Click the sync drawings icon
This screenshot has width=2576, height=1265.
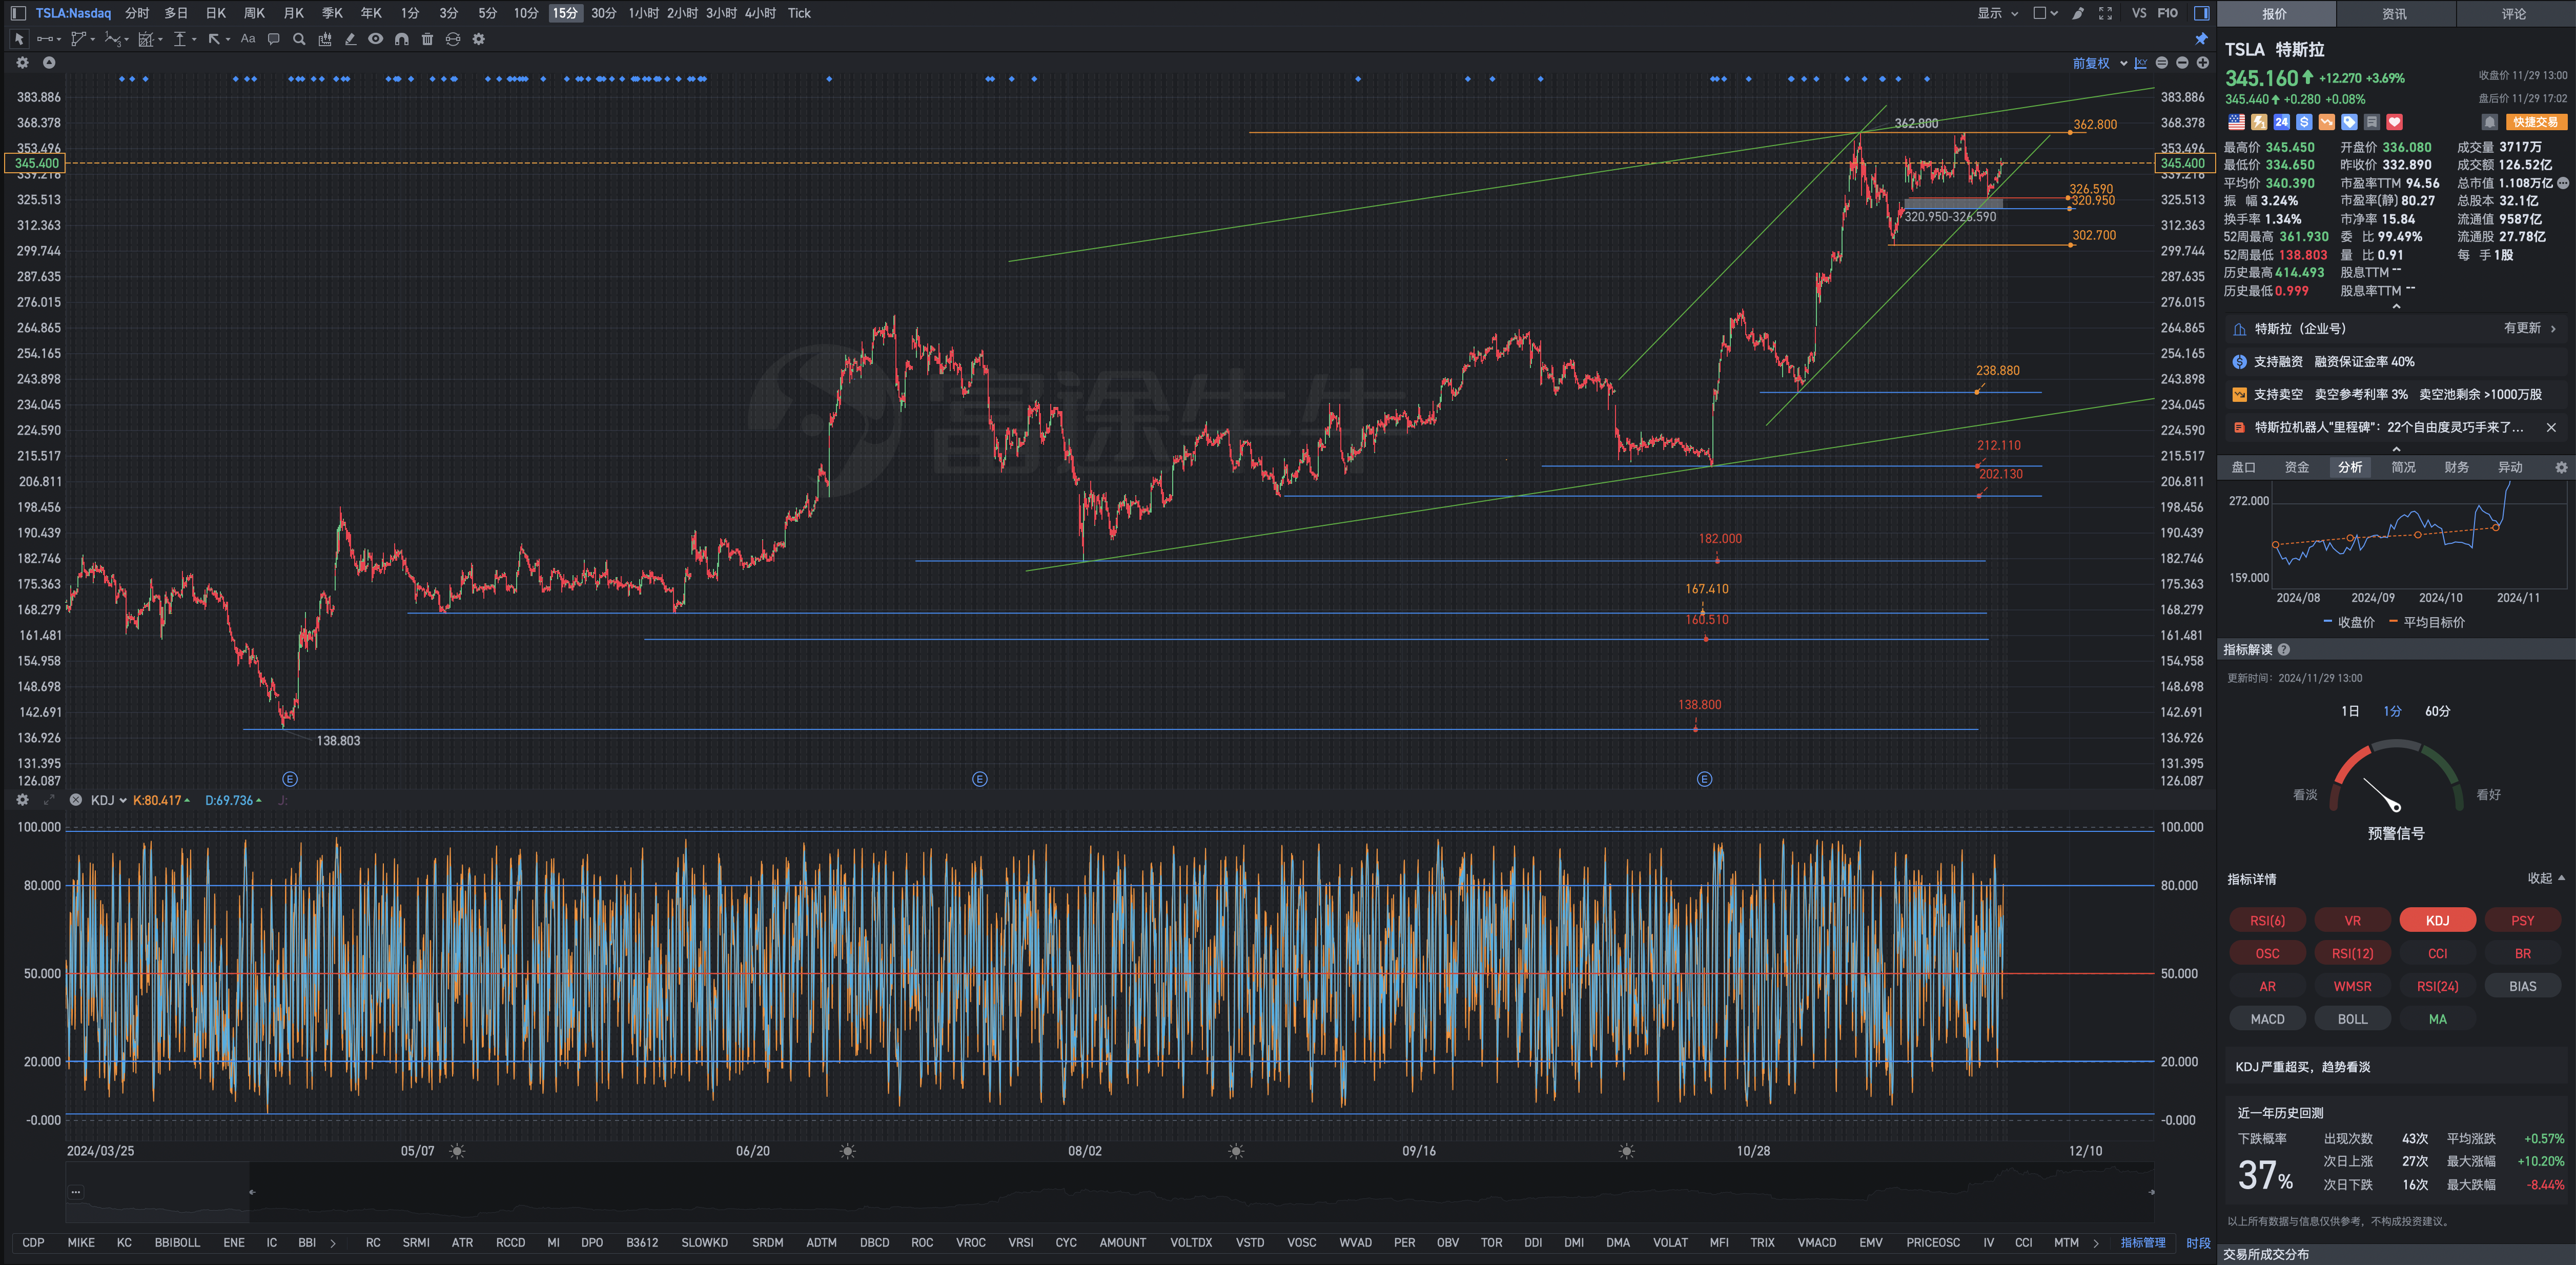(453, 39)
